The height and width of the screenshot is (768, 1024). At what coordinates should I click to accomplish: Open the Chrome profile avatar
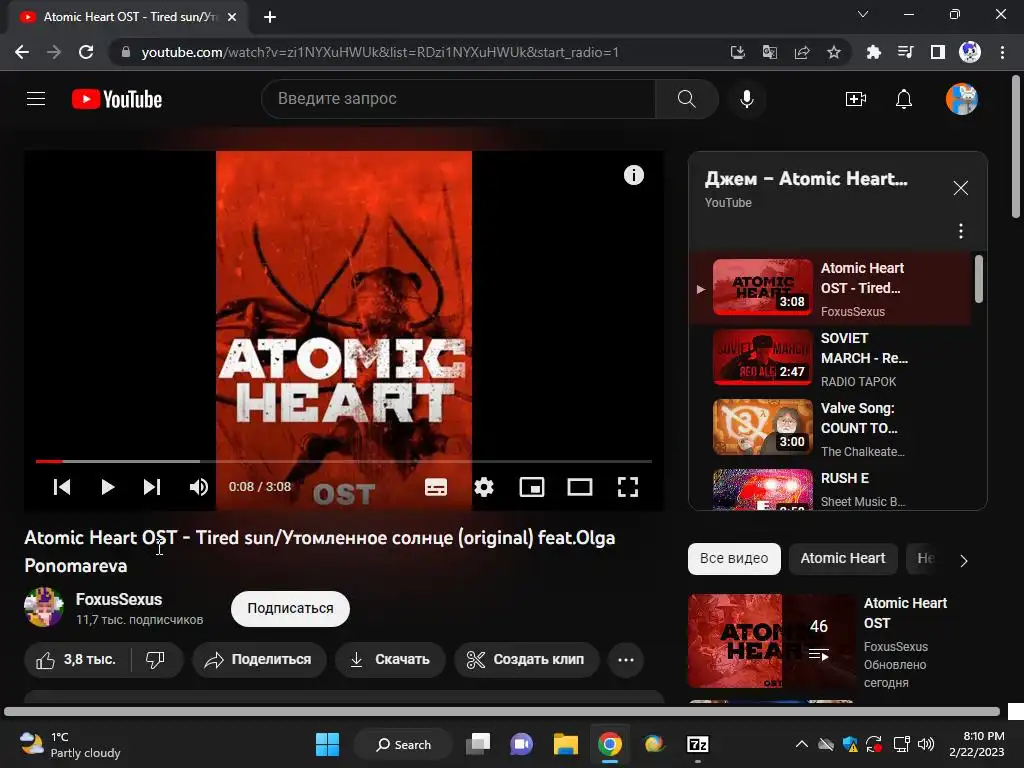tap(970, 52)
